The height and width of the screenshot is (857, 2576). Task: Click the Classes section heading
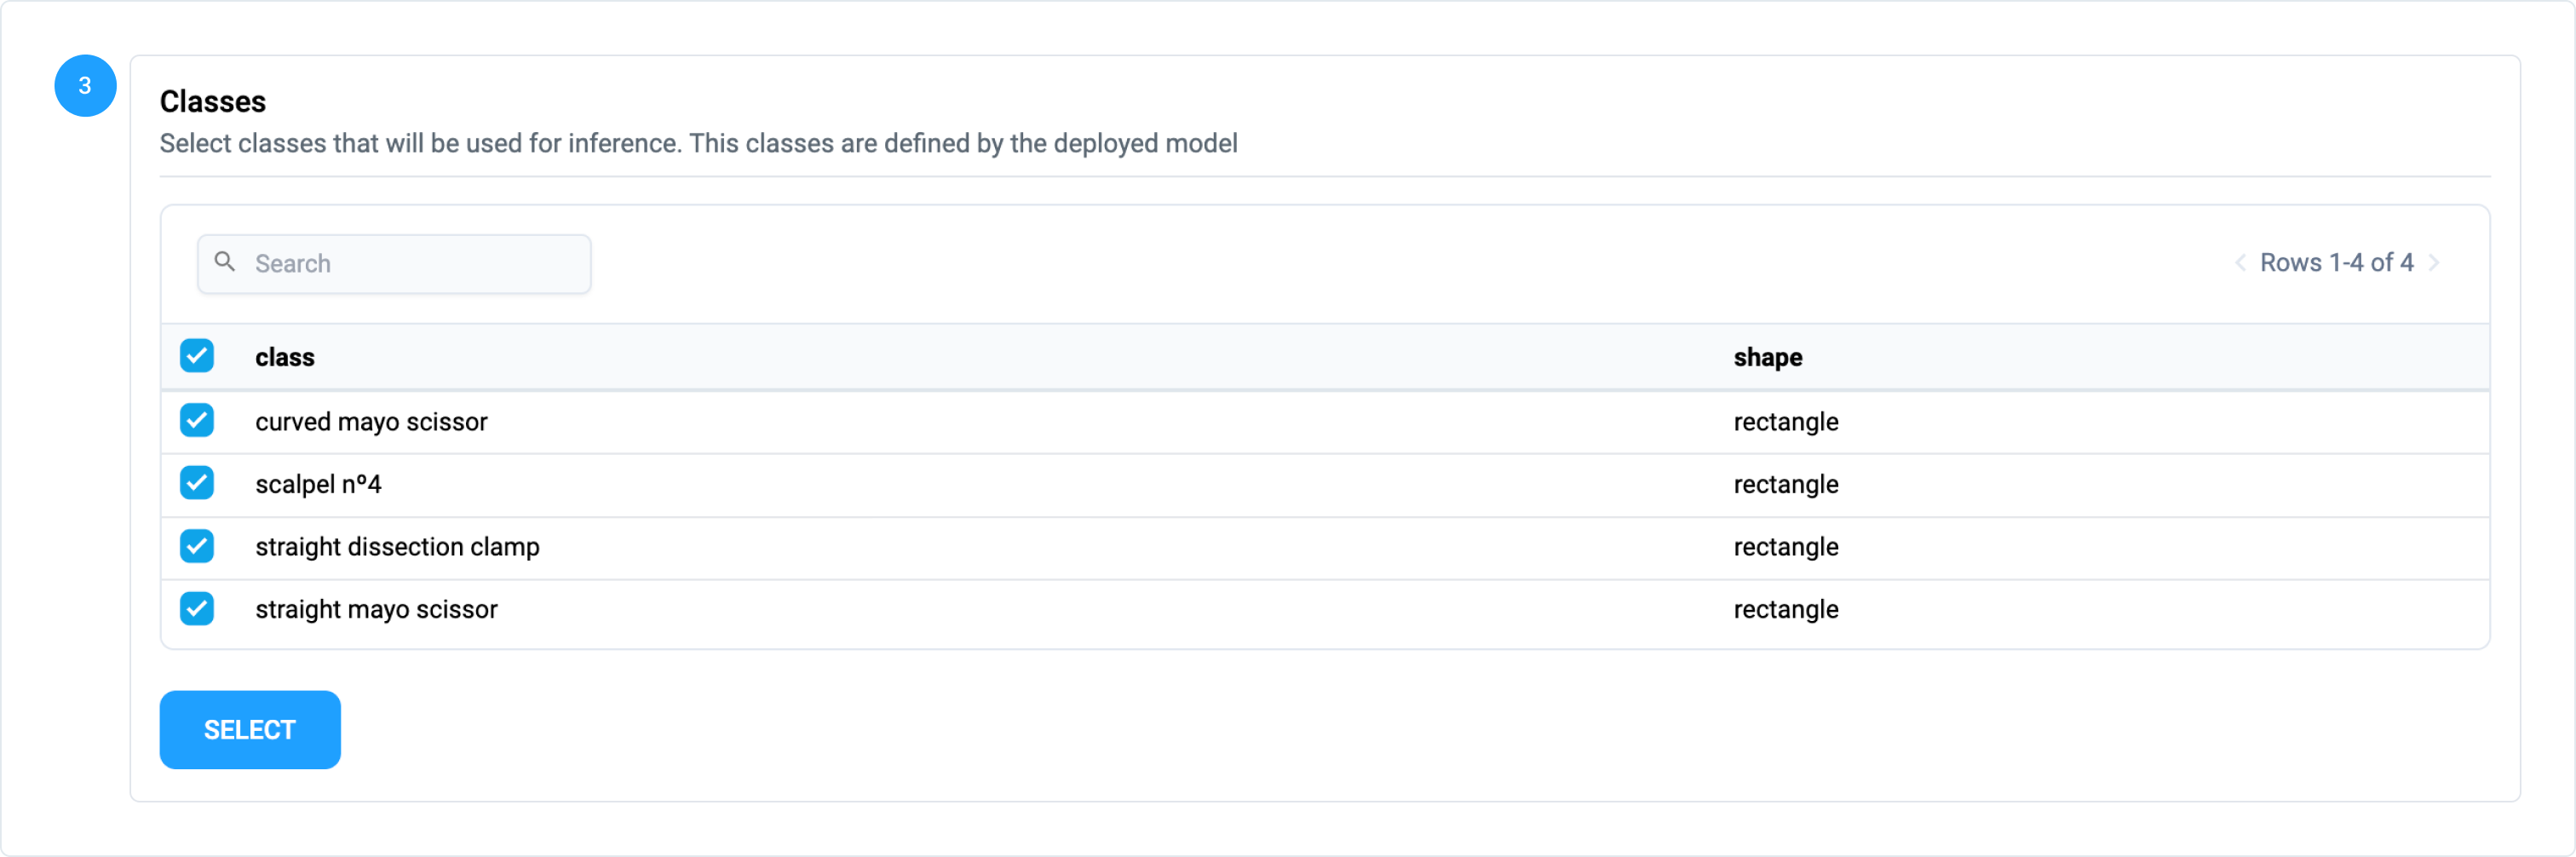[x=213, y=101]
